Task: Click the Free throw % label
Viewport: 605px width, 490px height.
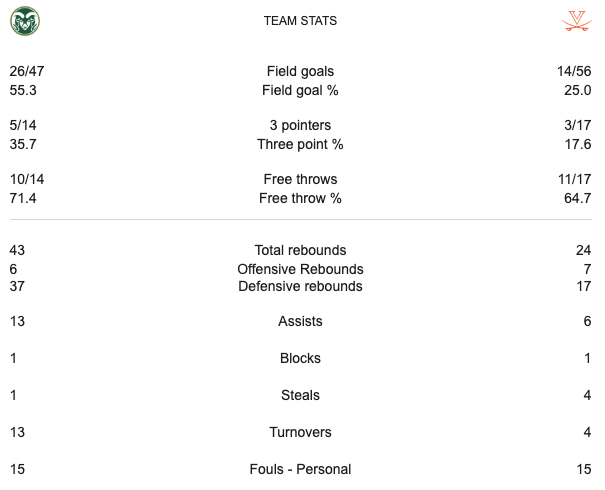Action: point(300,198)
